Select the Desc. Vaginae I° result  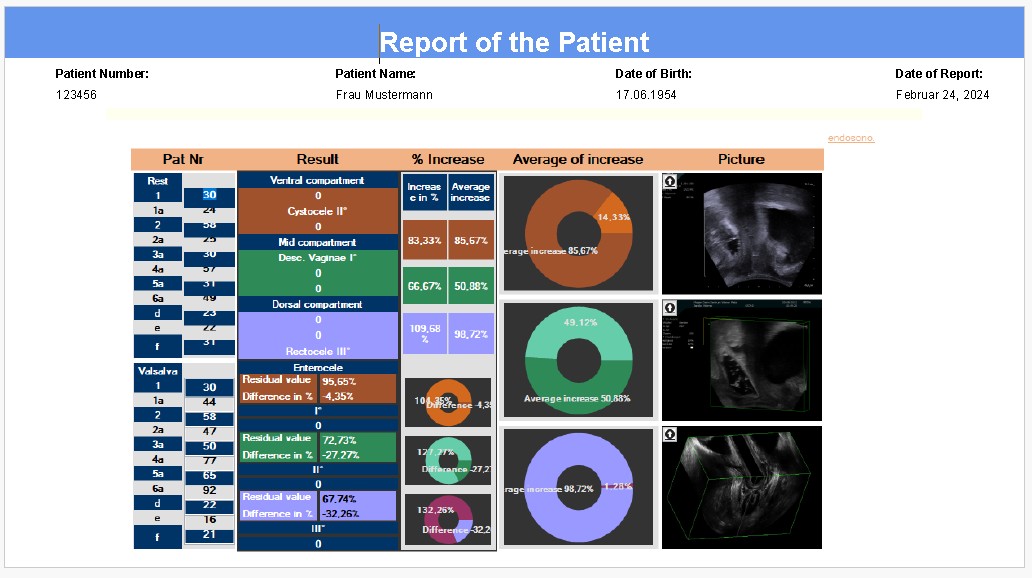click(x=317, y=257)
